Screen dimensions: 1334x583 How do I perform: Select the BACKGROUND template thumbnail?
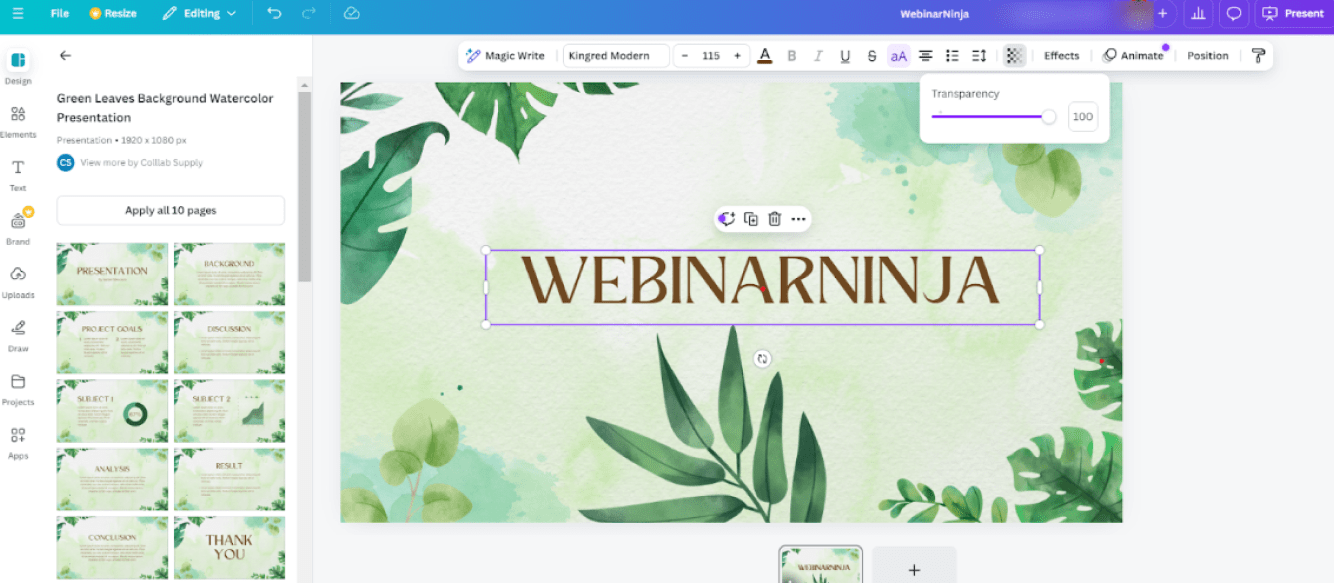229,274
